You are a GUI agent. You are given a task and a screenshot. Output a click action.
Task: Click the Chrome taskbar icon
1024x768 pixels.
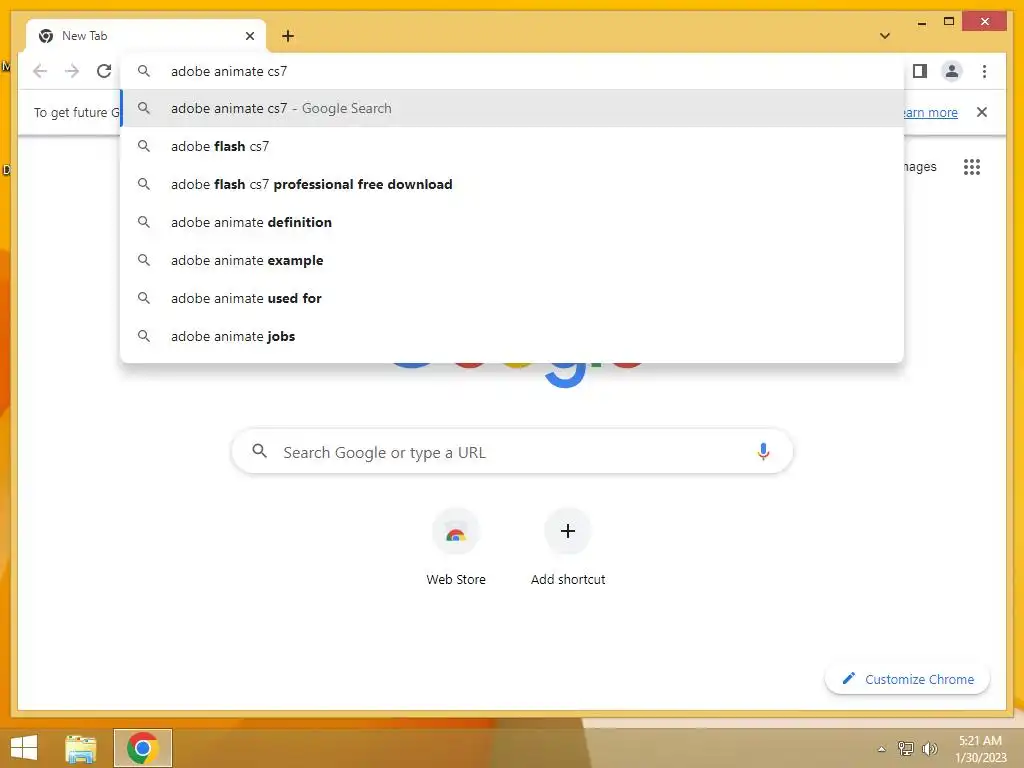143,748
